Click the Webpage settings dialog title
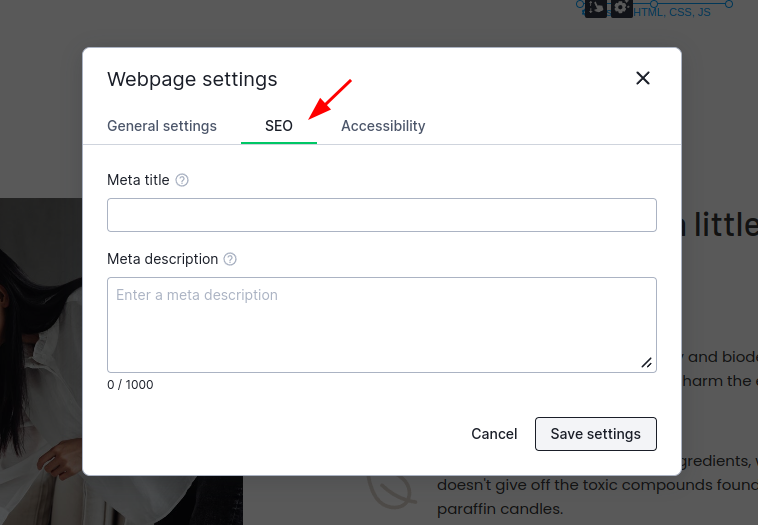The height and width of the screenshot is (525, 758). pyautogui.click(x=192, y=79)
